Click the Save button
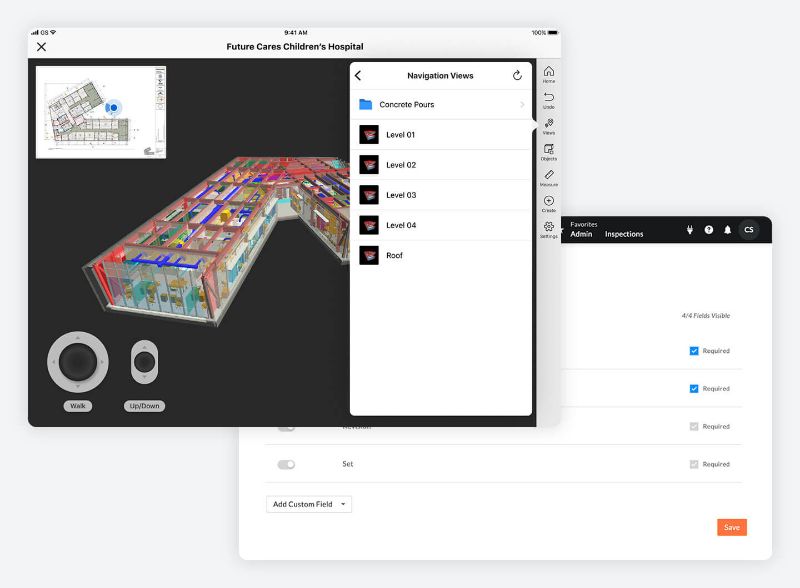This screenshot has width=800, height=588. 731,526
